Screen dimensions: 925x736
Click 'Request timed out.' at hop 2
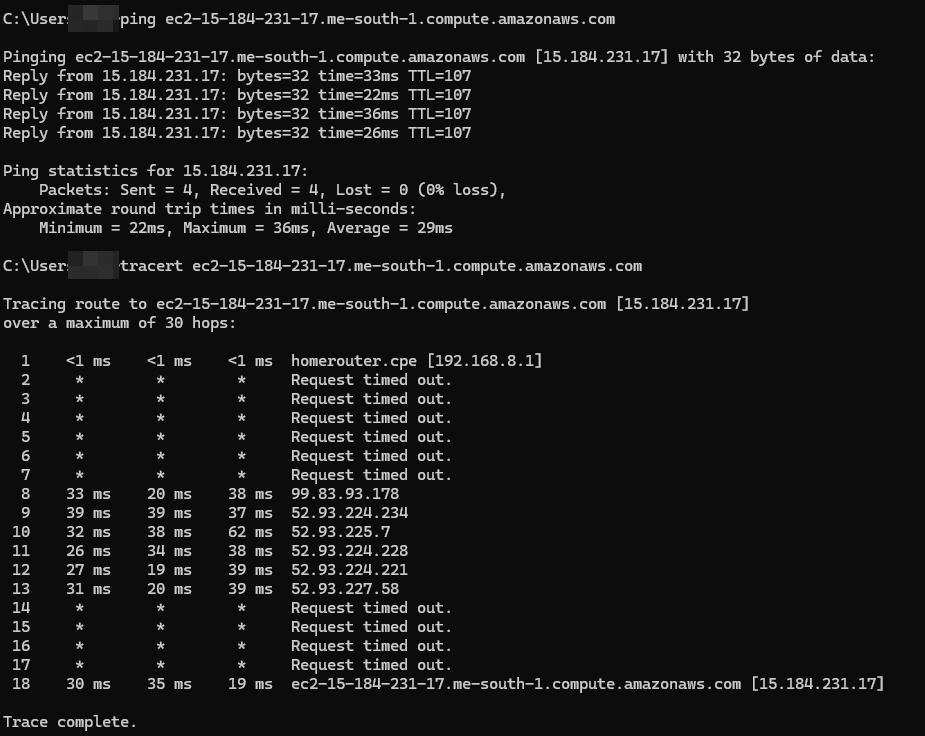click(372, 380)
